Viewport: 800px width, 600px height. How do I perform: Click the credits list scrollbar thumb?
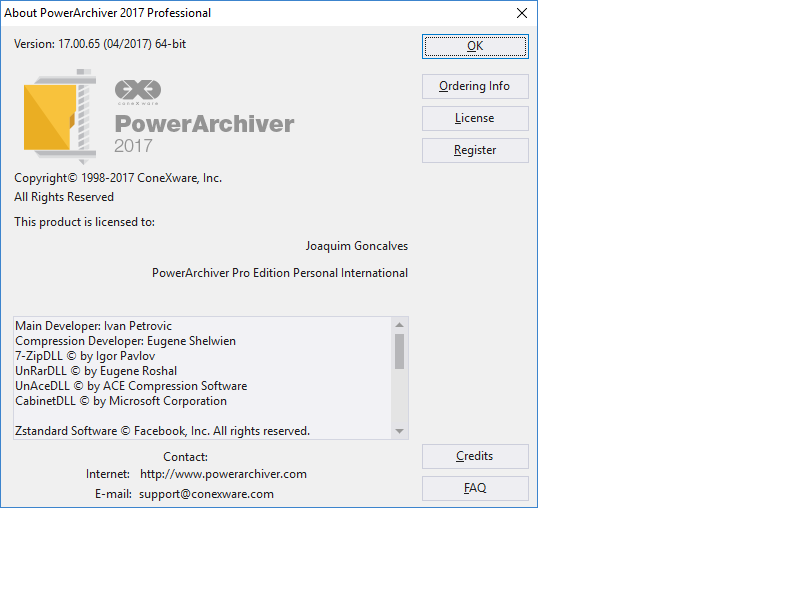(399, 351)
